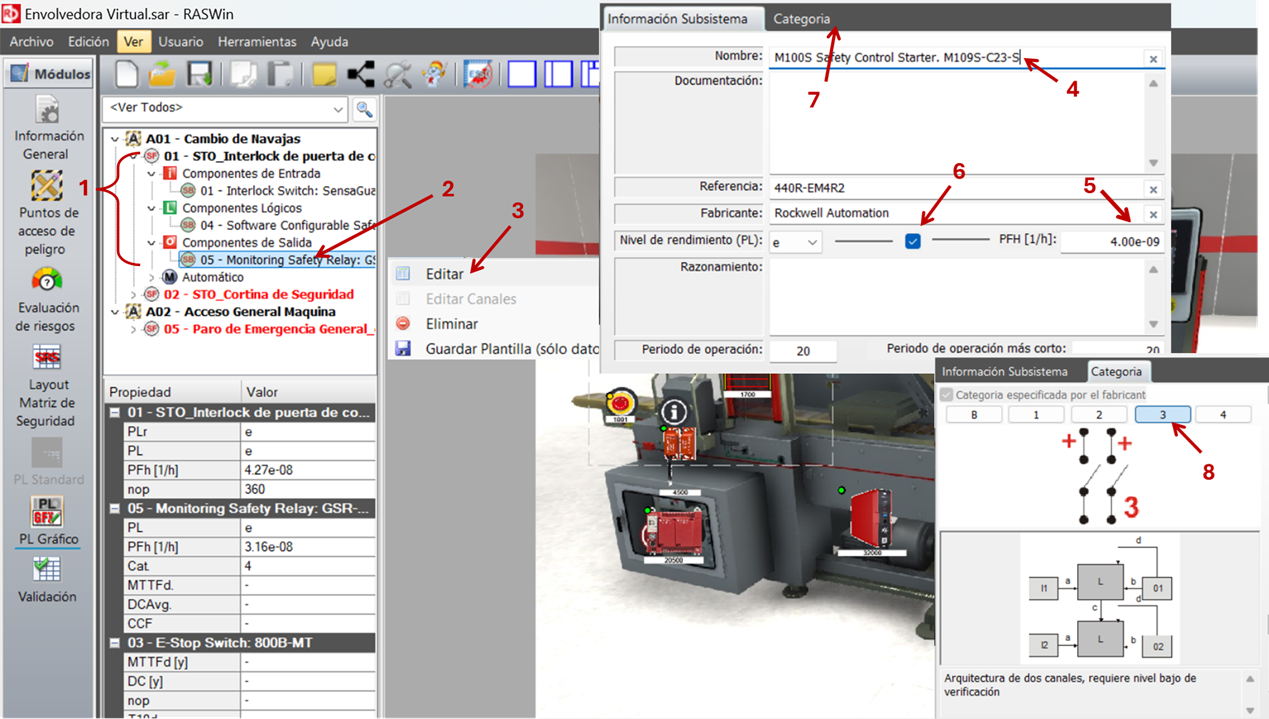Launch the wizard mascot icon
The height and width of the screenshot is (719, 1269).
click(434, 74)
